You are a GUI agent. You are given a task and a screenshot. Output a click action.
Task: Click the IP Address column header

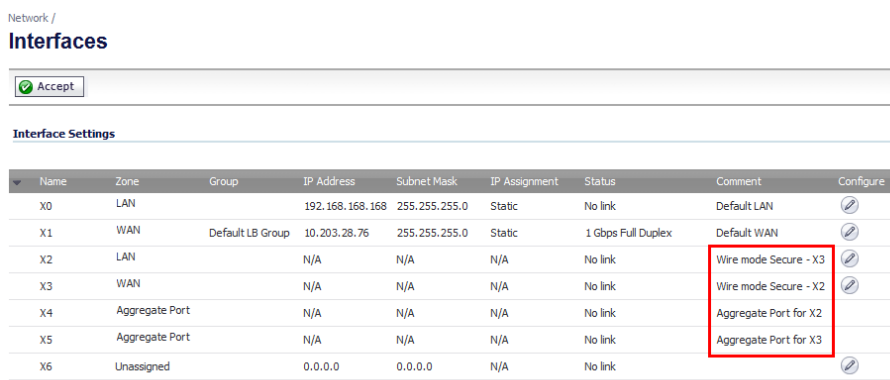point(329,182)
